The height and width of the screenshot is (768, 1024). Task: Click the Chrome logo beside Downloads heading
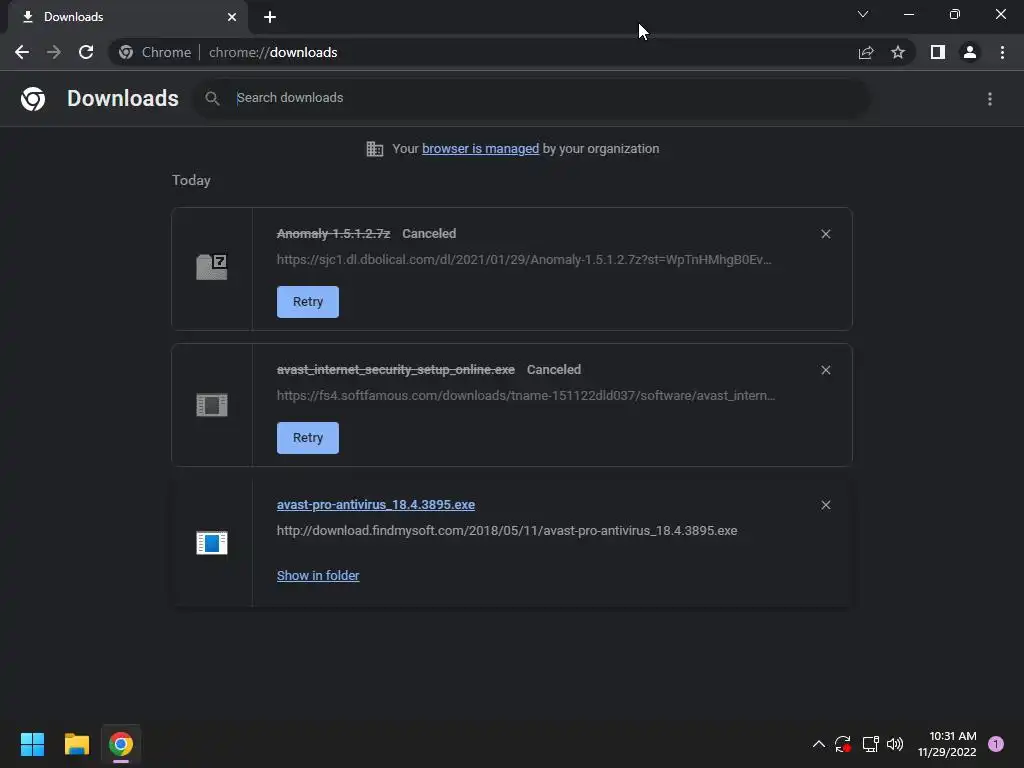pyautogui.click(x=33, y=99)
